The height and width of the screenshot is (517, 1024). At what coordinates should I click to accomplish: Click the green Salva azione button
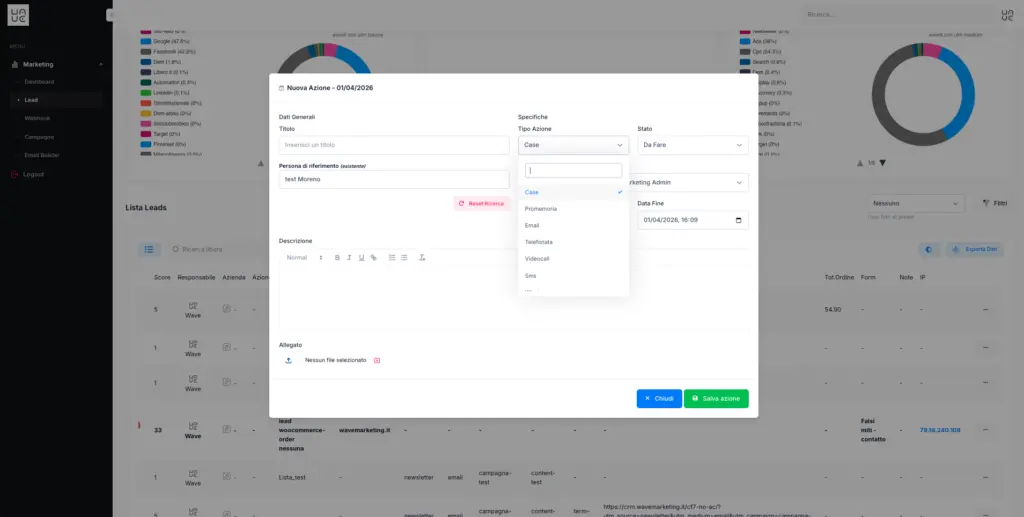[716, 399]
